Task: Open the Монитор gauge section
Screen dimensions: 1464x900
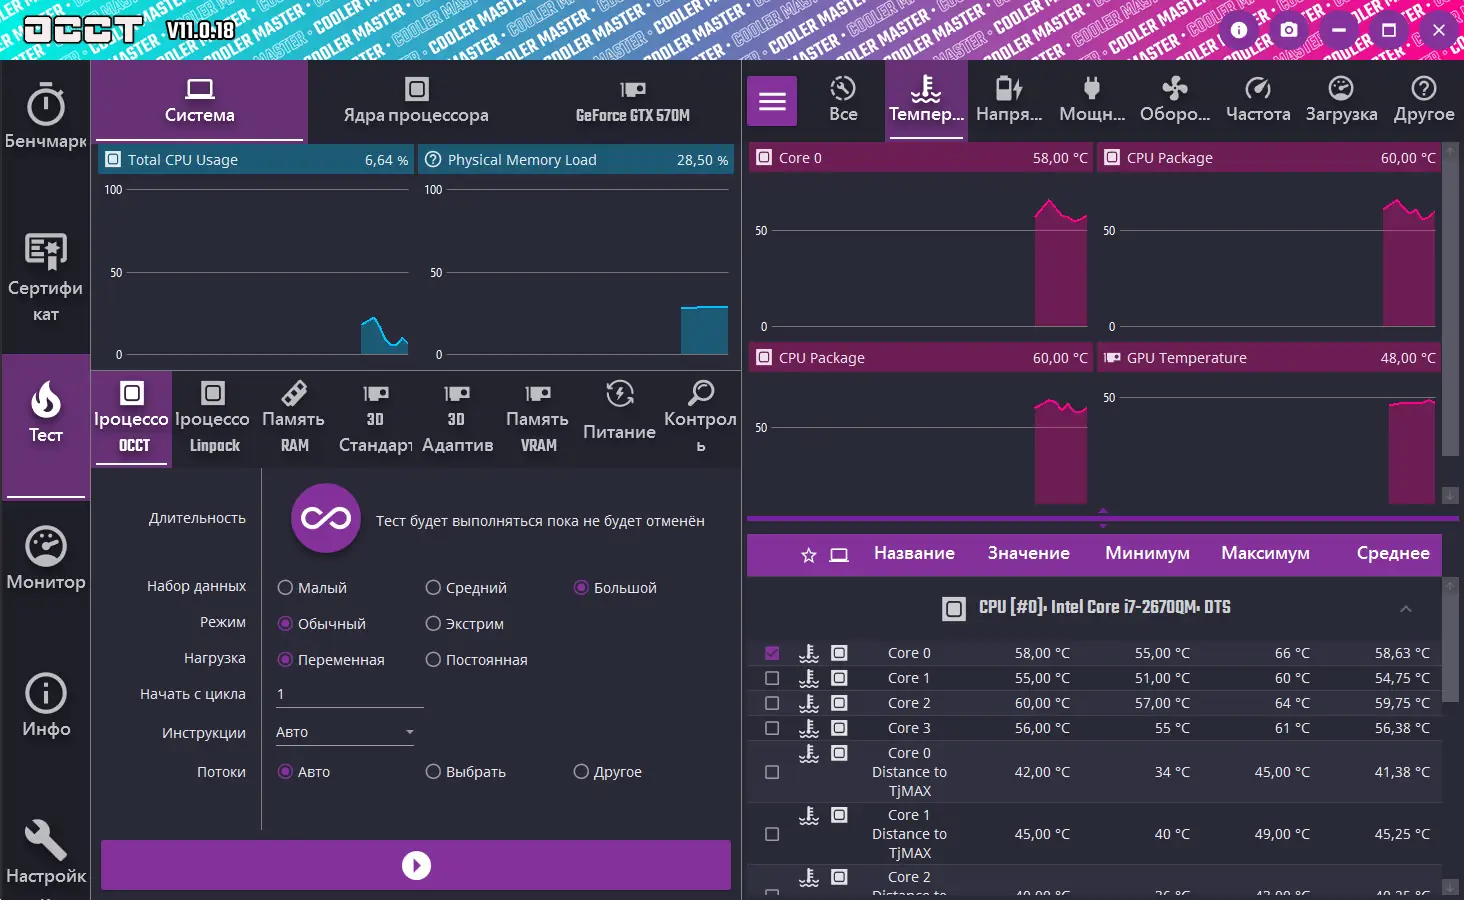Action: 45,558
